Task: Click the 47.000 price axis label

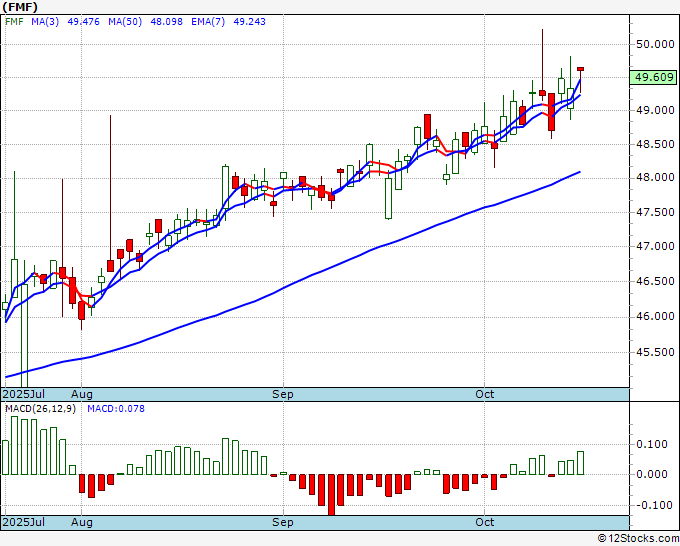Action: 655,246
